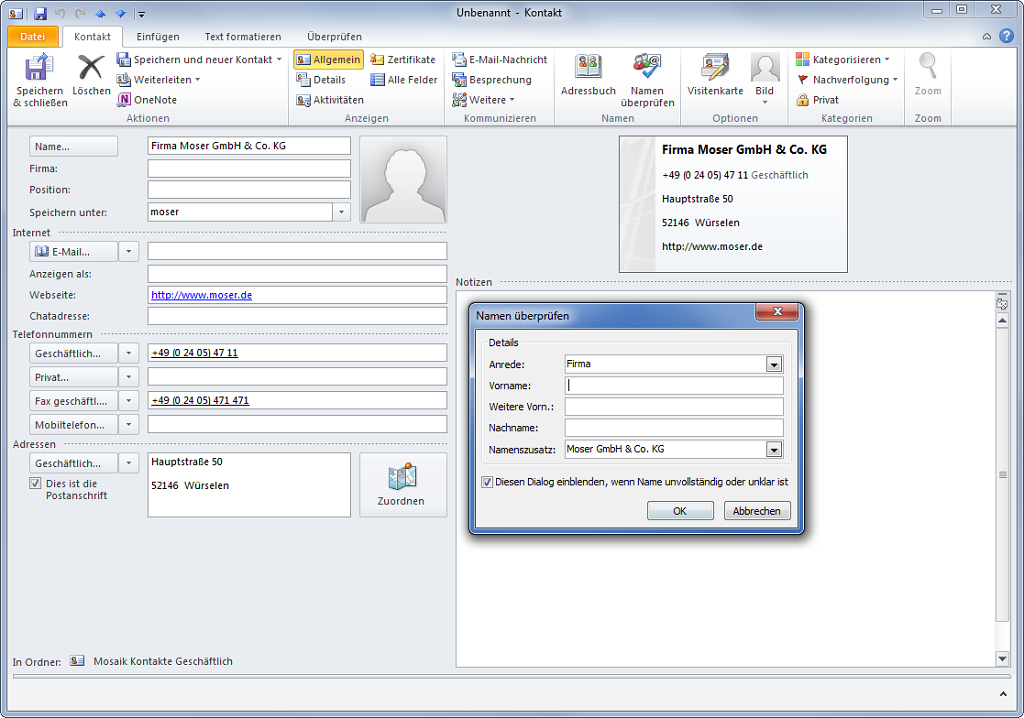Toggle 'Diesen Dialog einblenden' checkbox
This screenshot has height=718, width=1024.
[x=487, y=482]
